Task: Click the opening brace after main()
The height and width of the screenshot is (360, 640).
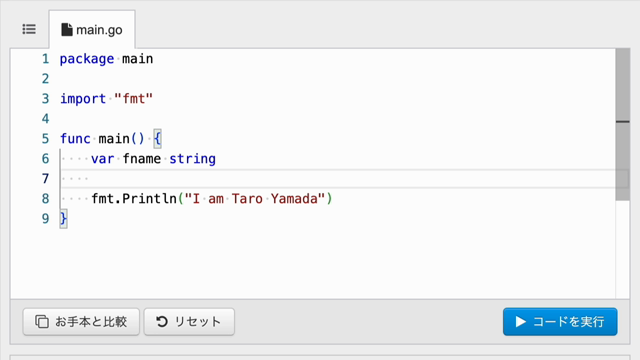Action: click(x=158, y=139)
